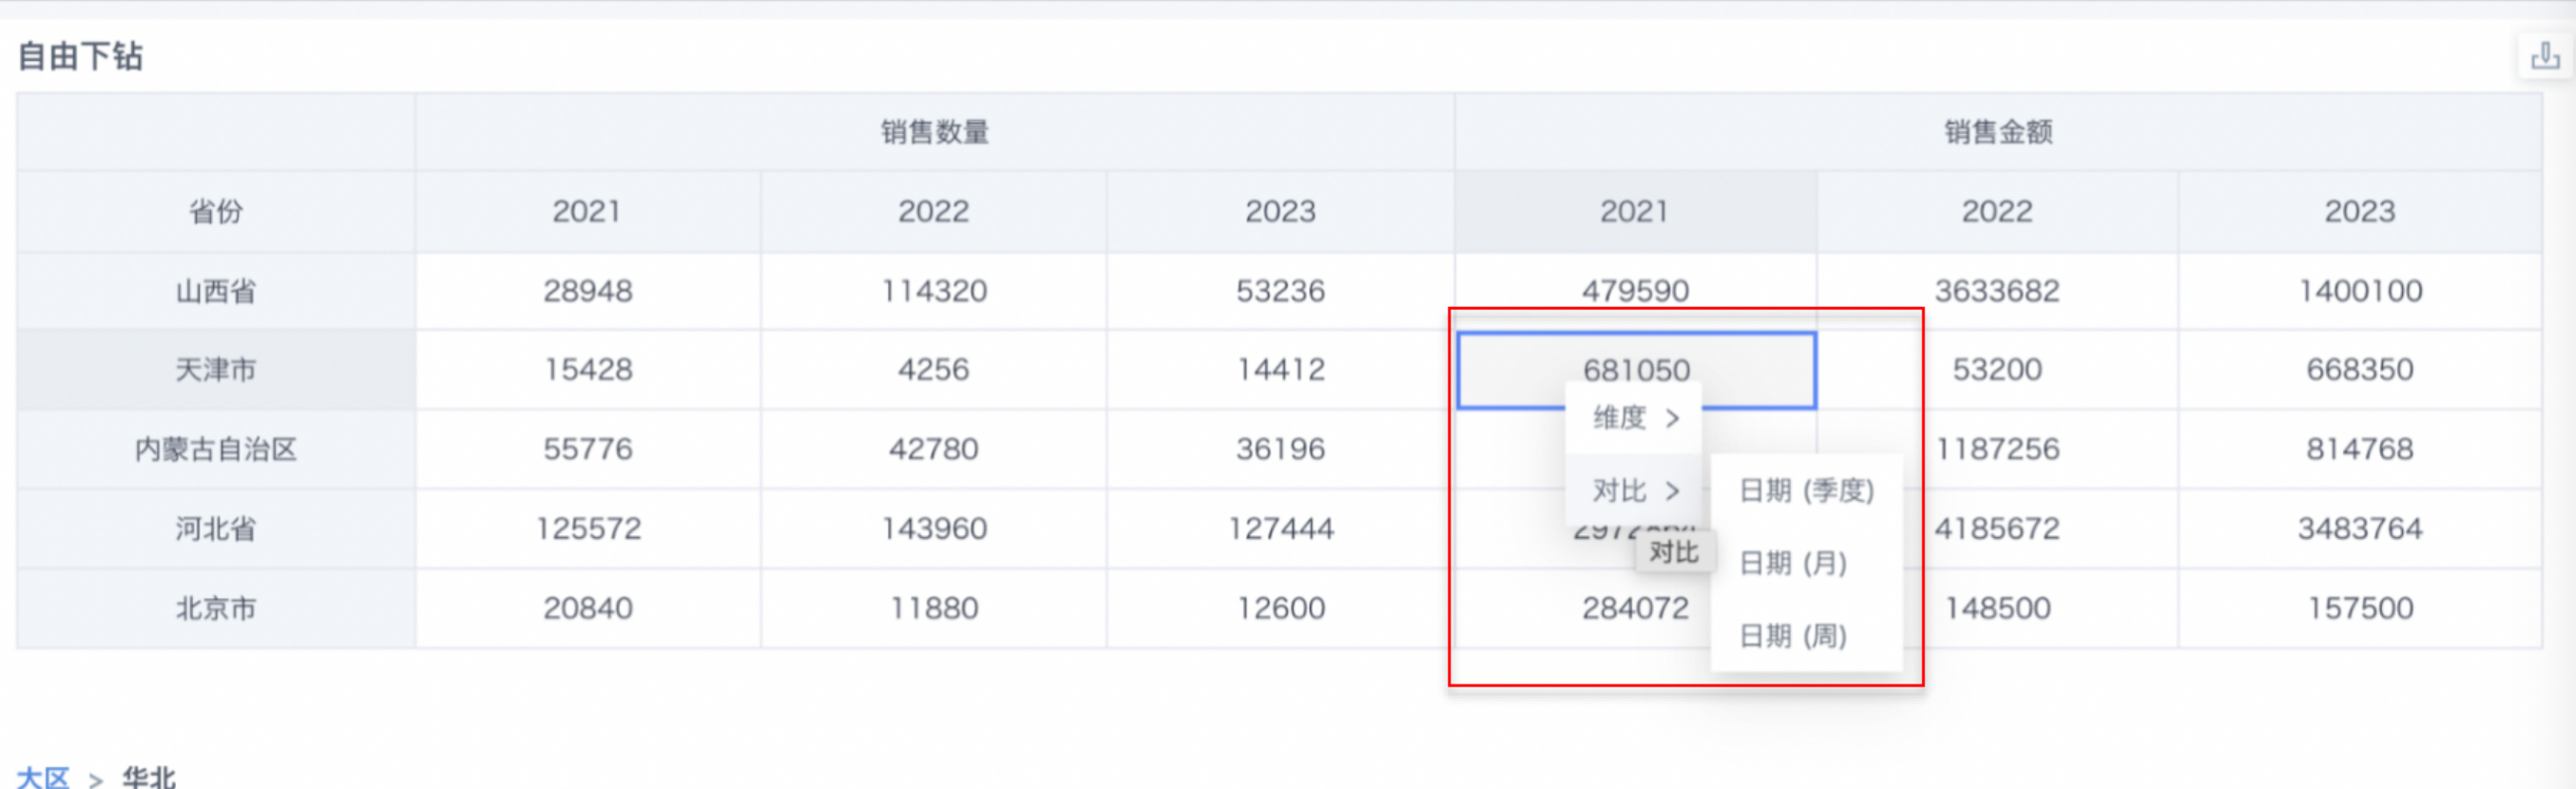Image resolution: width=2576 pixels, height=789 pixels.
Task: Click the 省份 column header
Action: (216, 212)
